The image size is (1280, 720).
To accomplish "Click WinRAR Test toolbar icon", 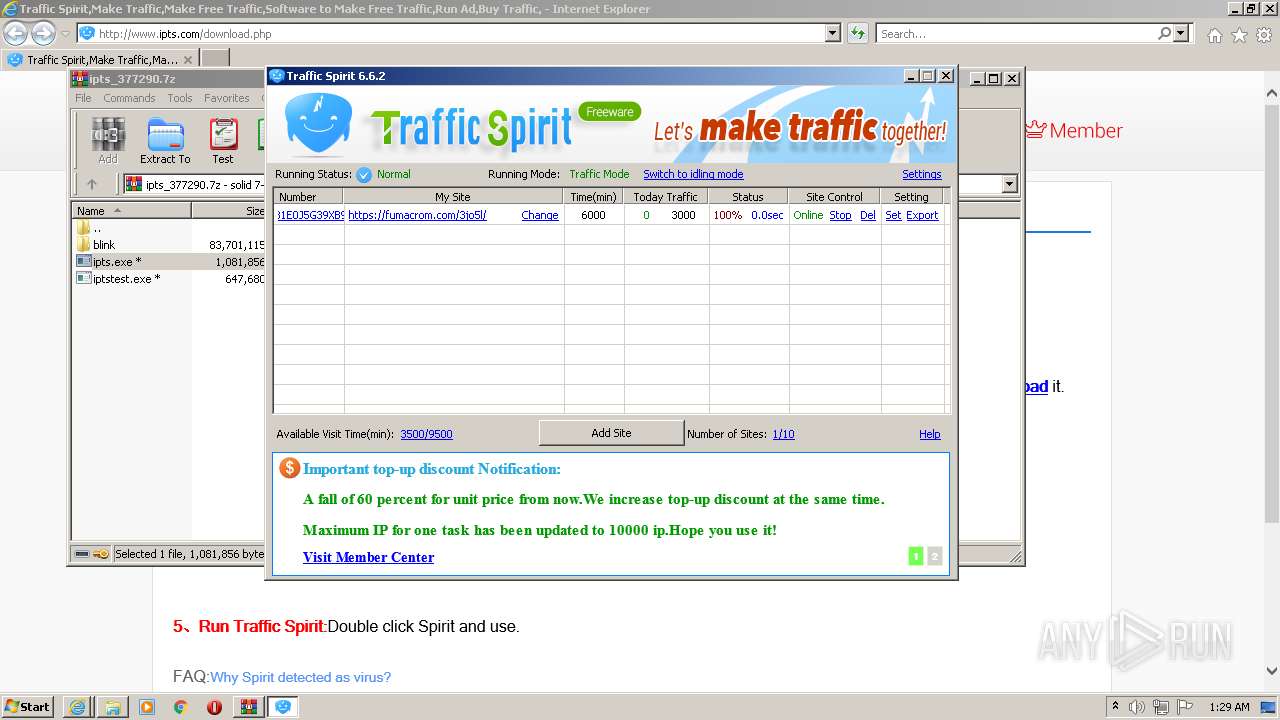I will tap(223, 141).
